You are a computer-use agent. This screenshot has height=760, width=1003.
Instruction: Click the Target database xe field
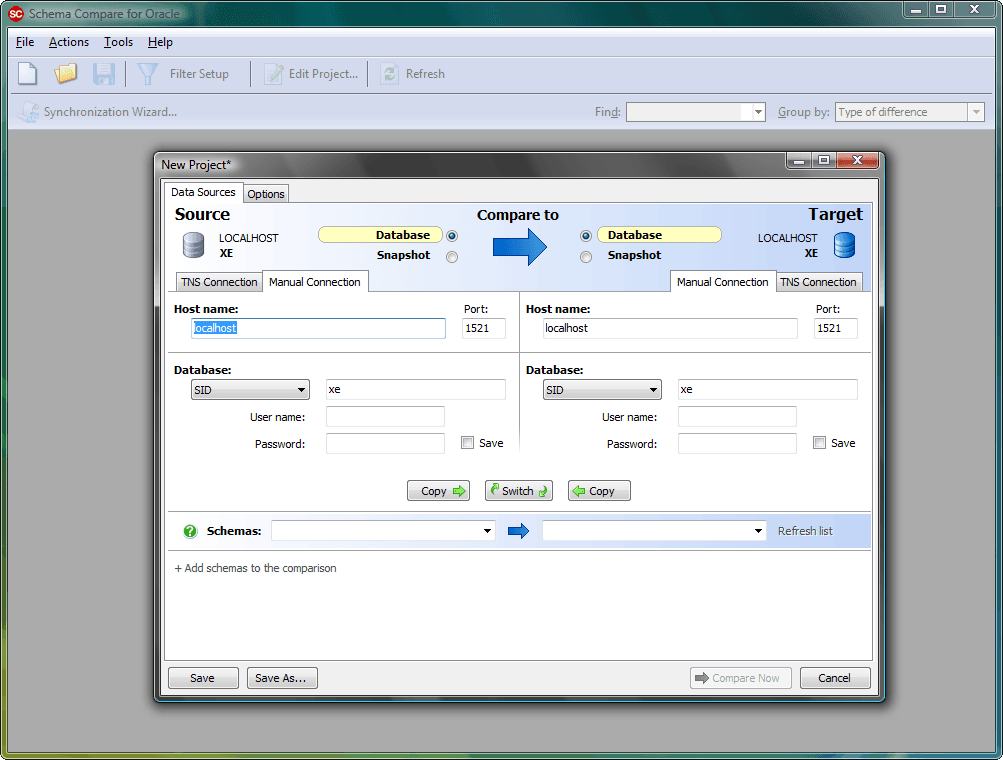coord(768,390)
